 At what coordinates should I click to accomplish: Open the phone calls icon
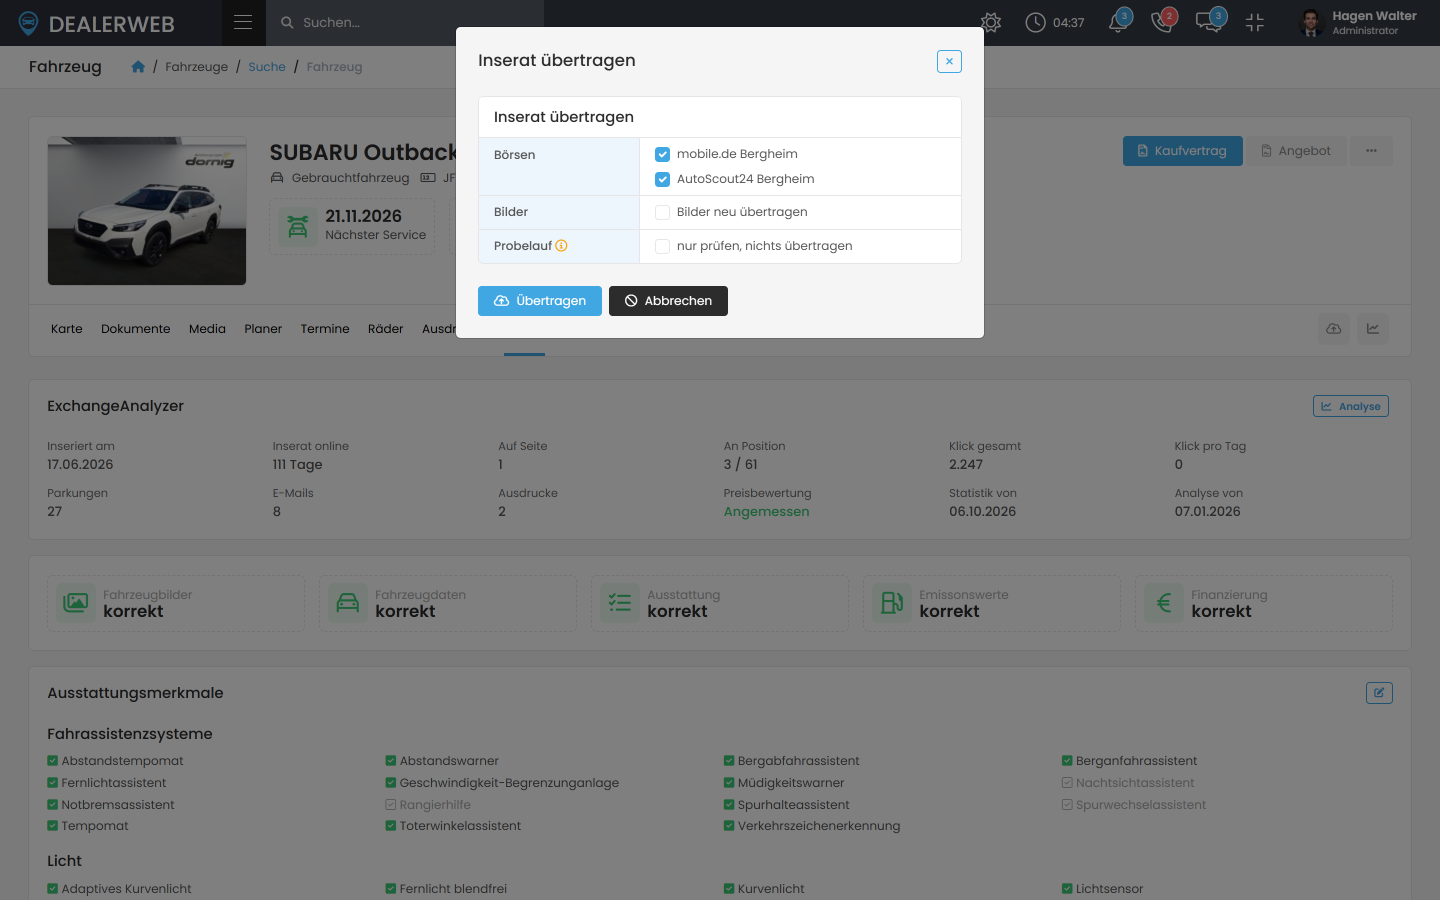point(1163,22)
